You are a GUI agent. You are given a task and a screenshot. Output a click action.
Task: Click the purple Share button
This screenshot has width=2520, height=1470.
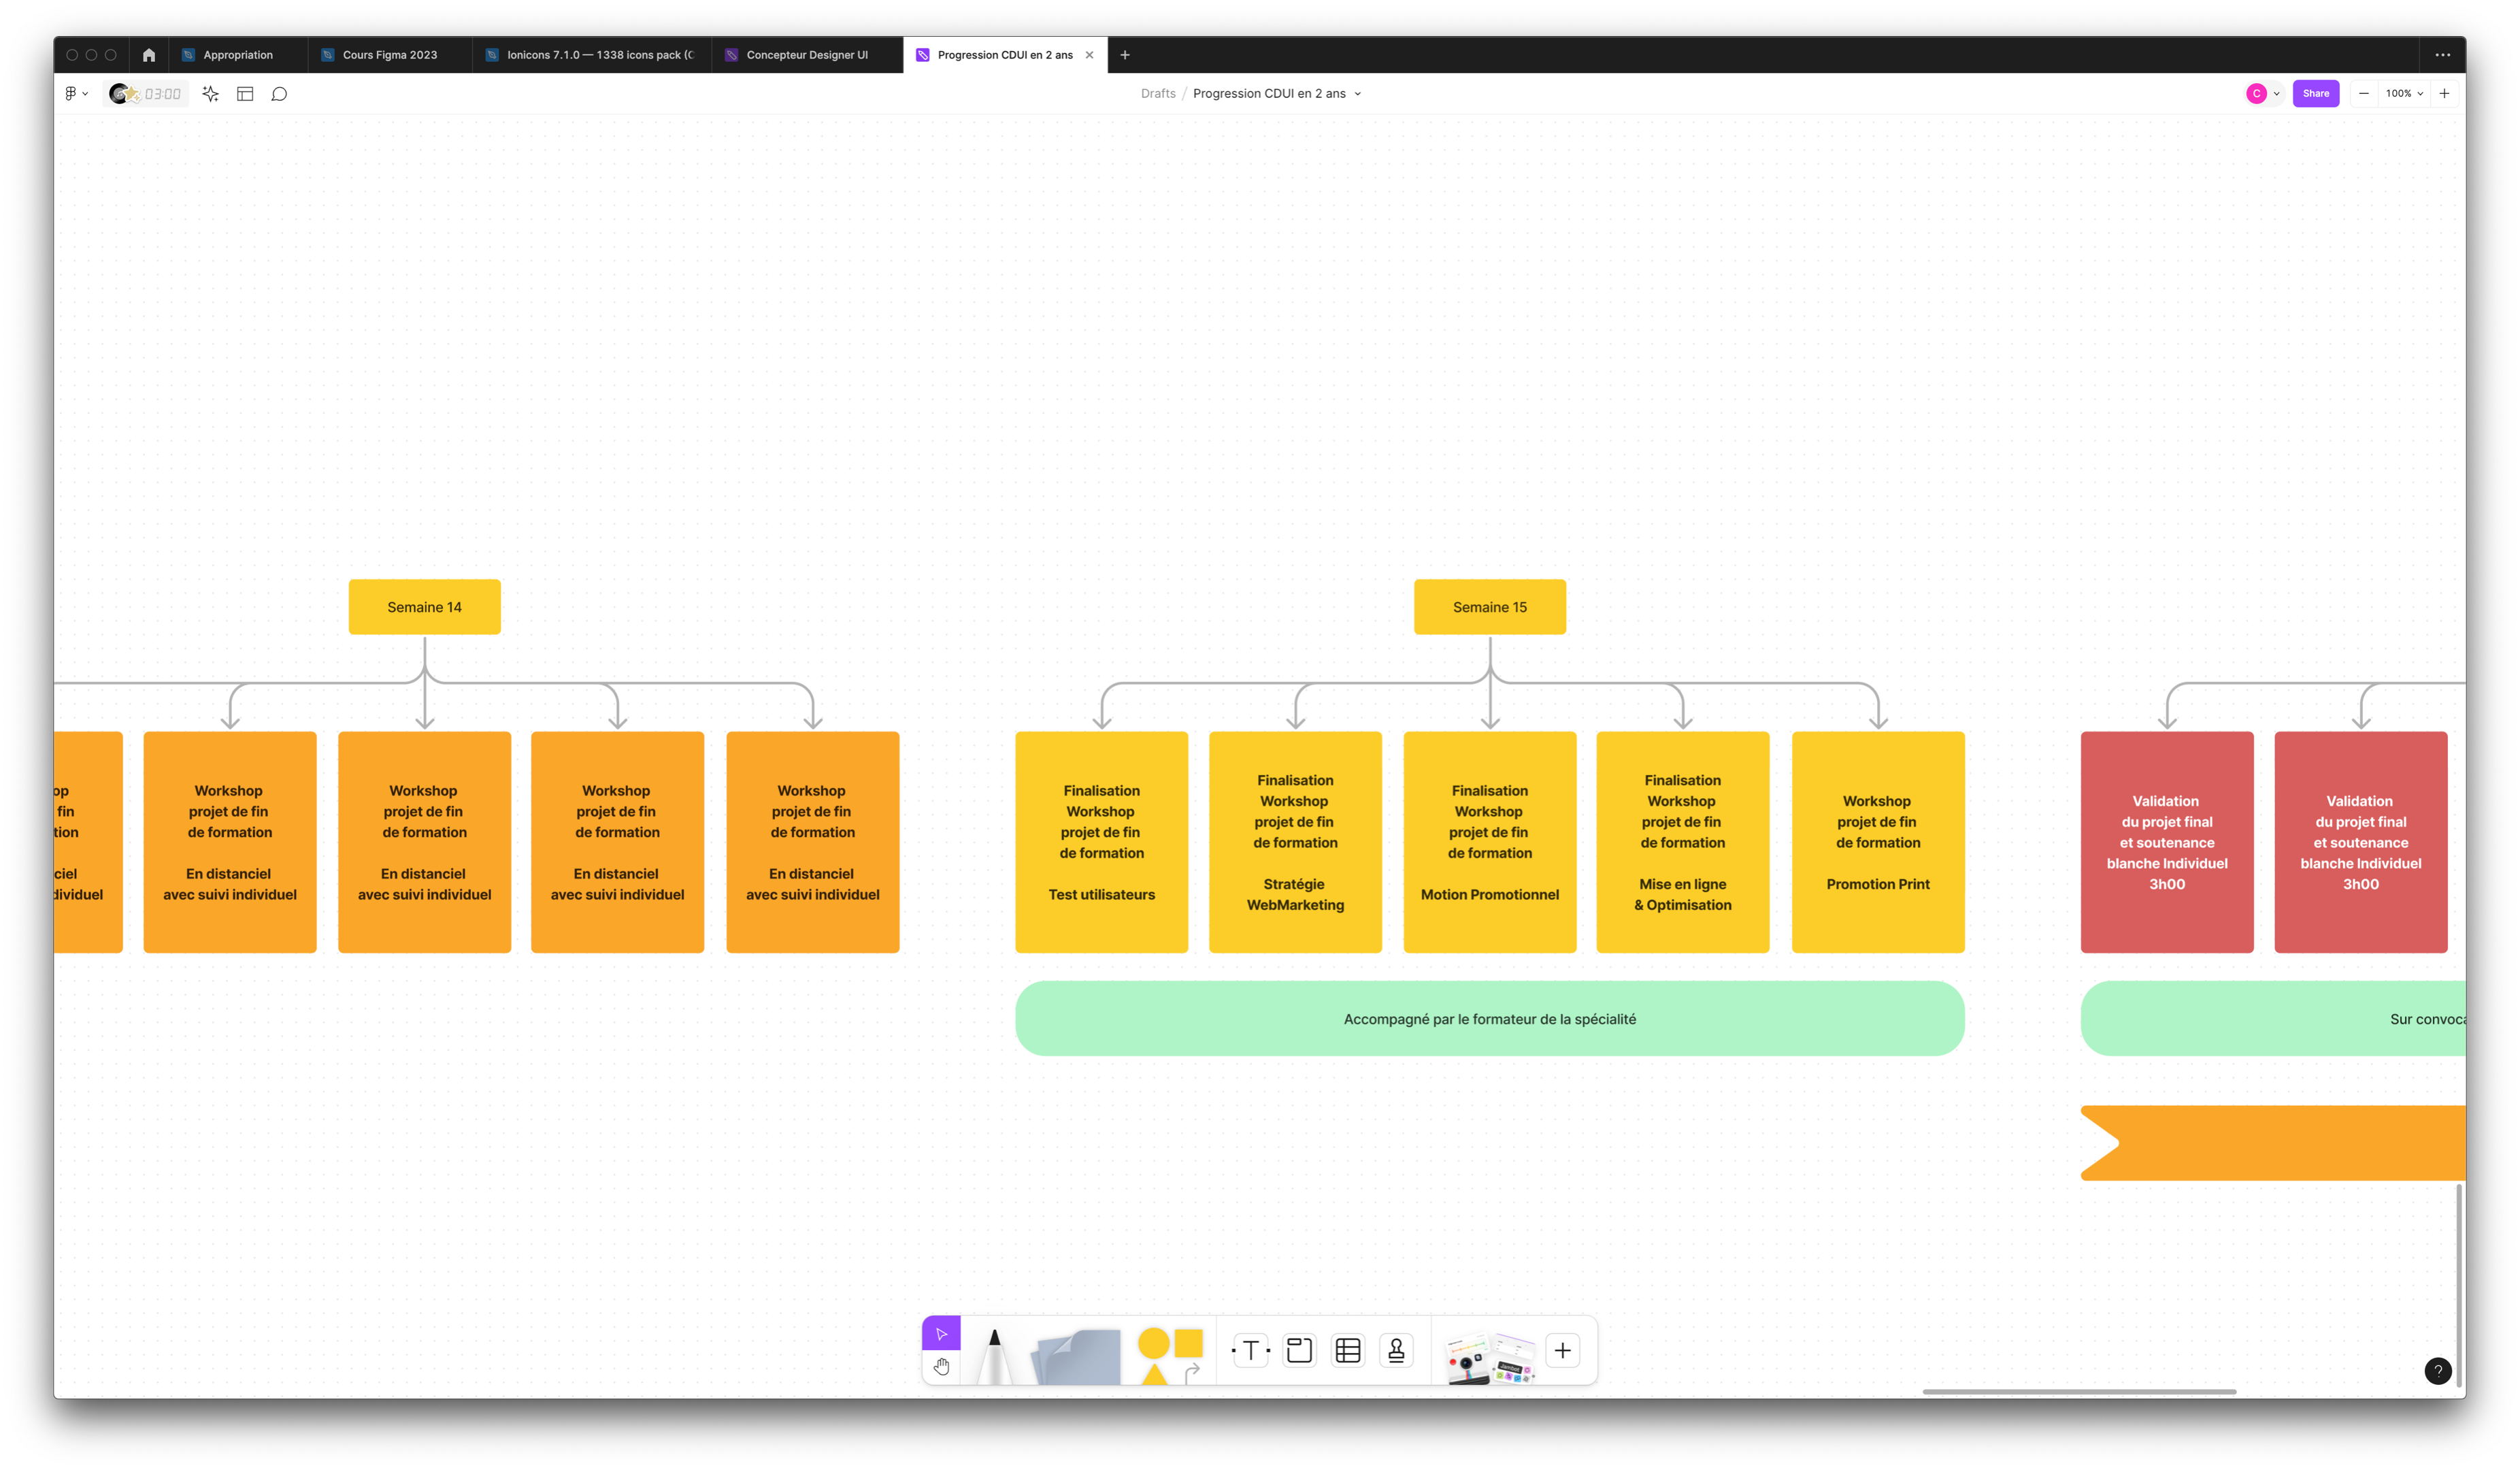click(2315, 94)
